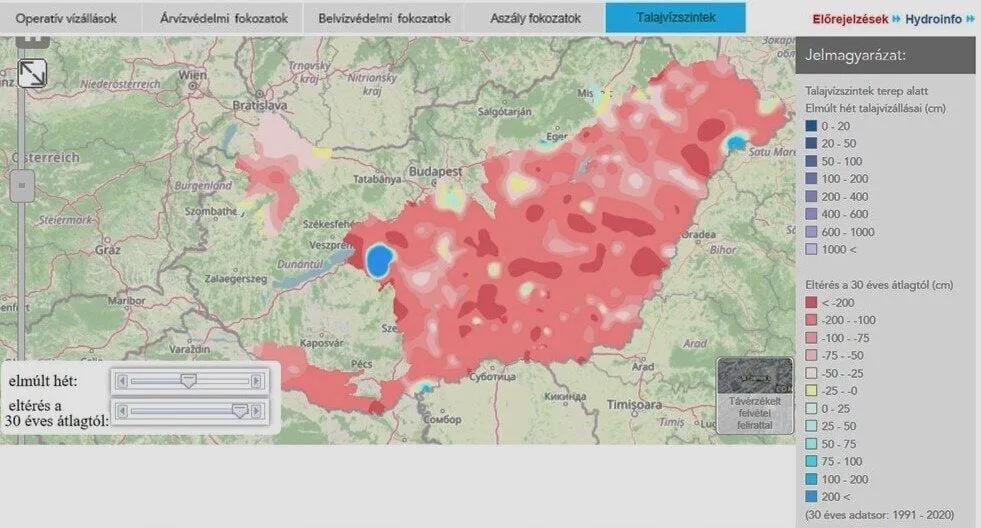
Task: Click the right arrow of elmúlt hét slider
Action: tap(256, 381)
